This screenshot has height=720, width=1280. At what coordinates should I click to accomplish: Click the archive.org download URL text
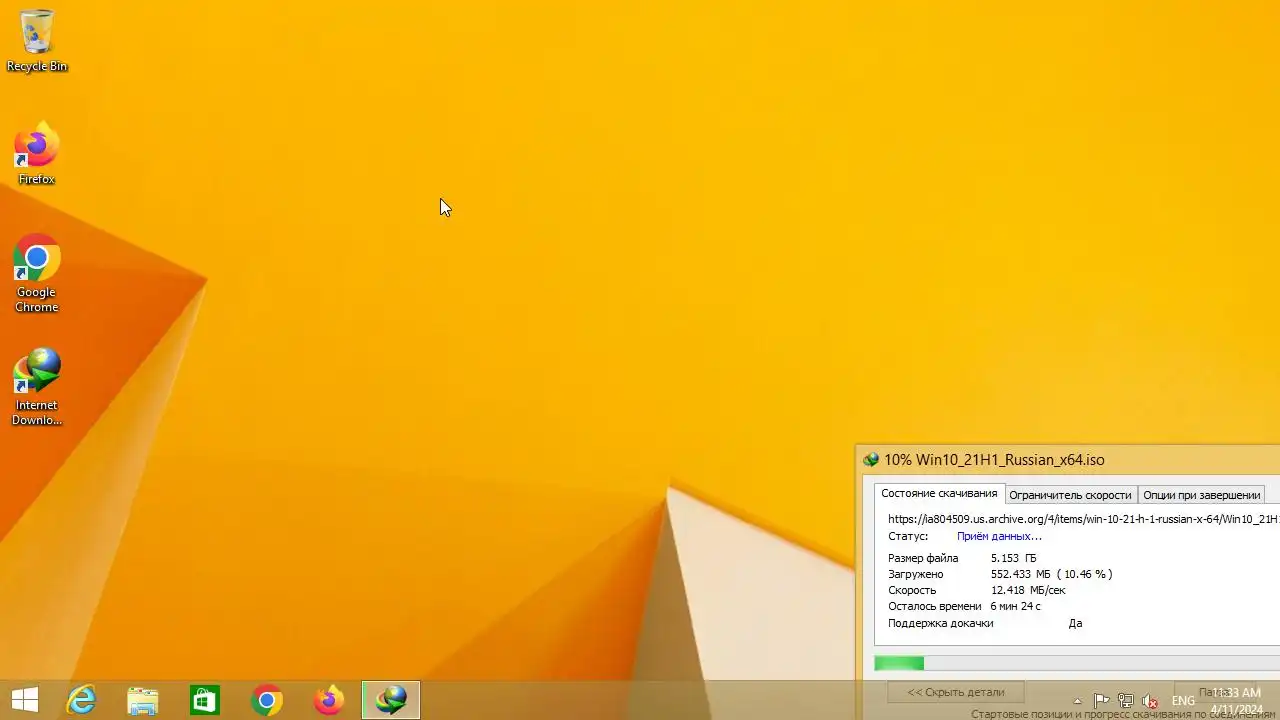[x=1083, y=519]
